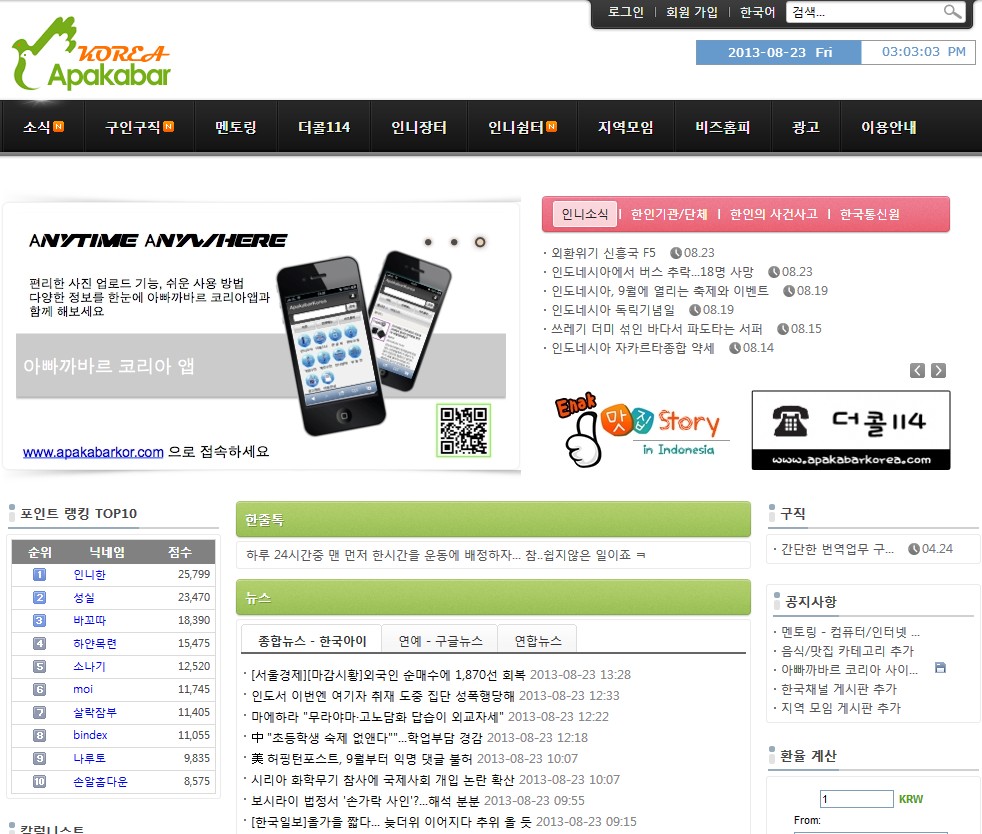Image resolution: width=982 pixels, height=834 pixels.
Task: Select the third banner slide dot
Action: pos(480,242)
